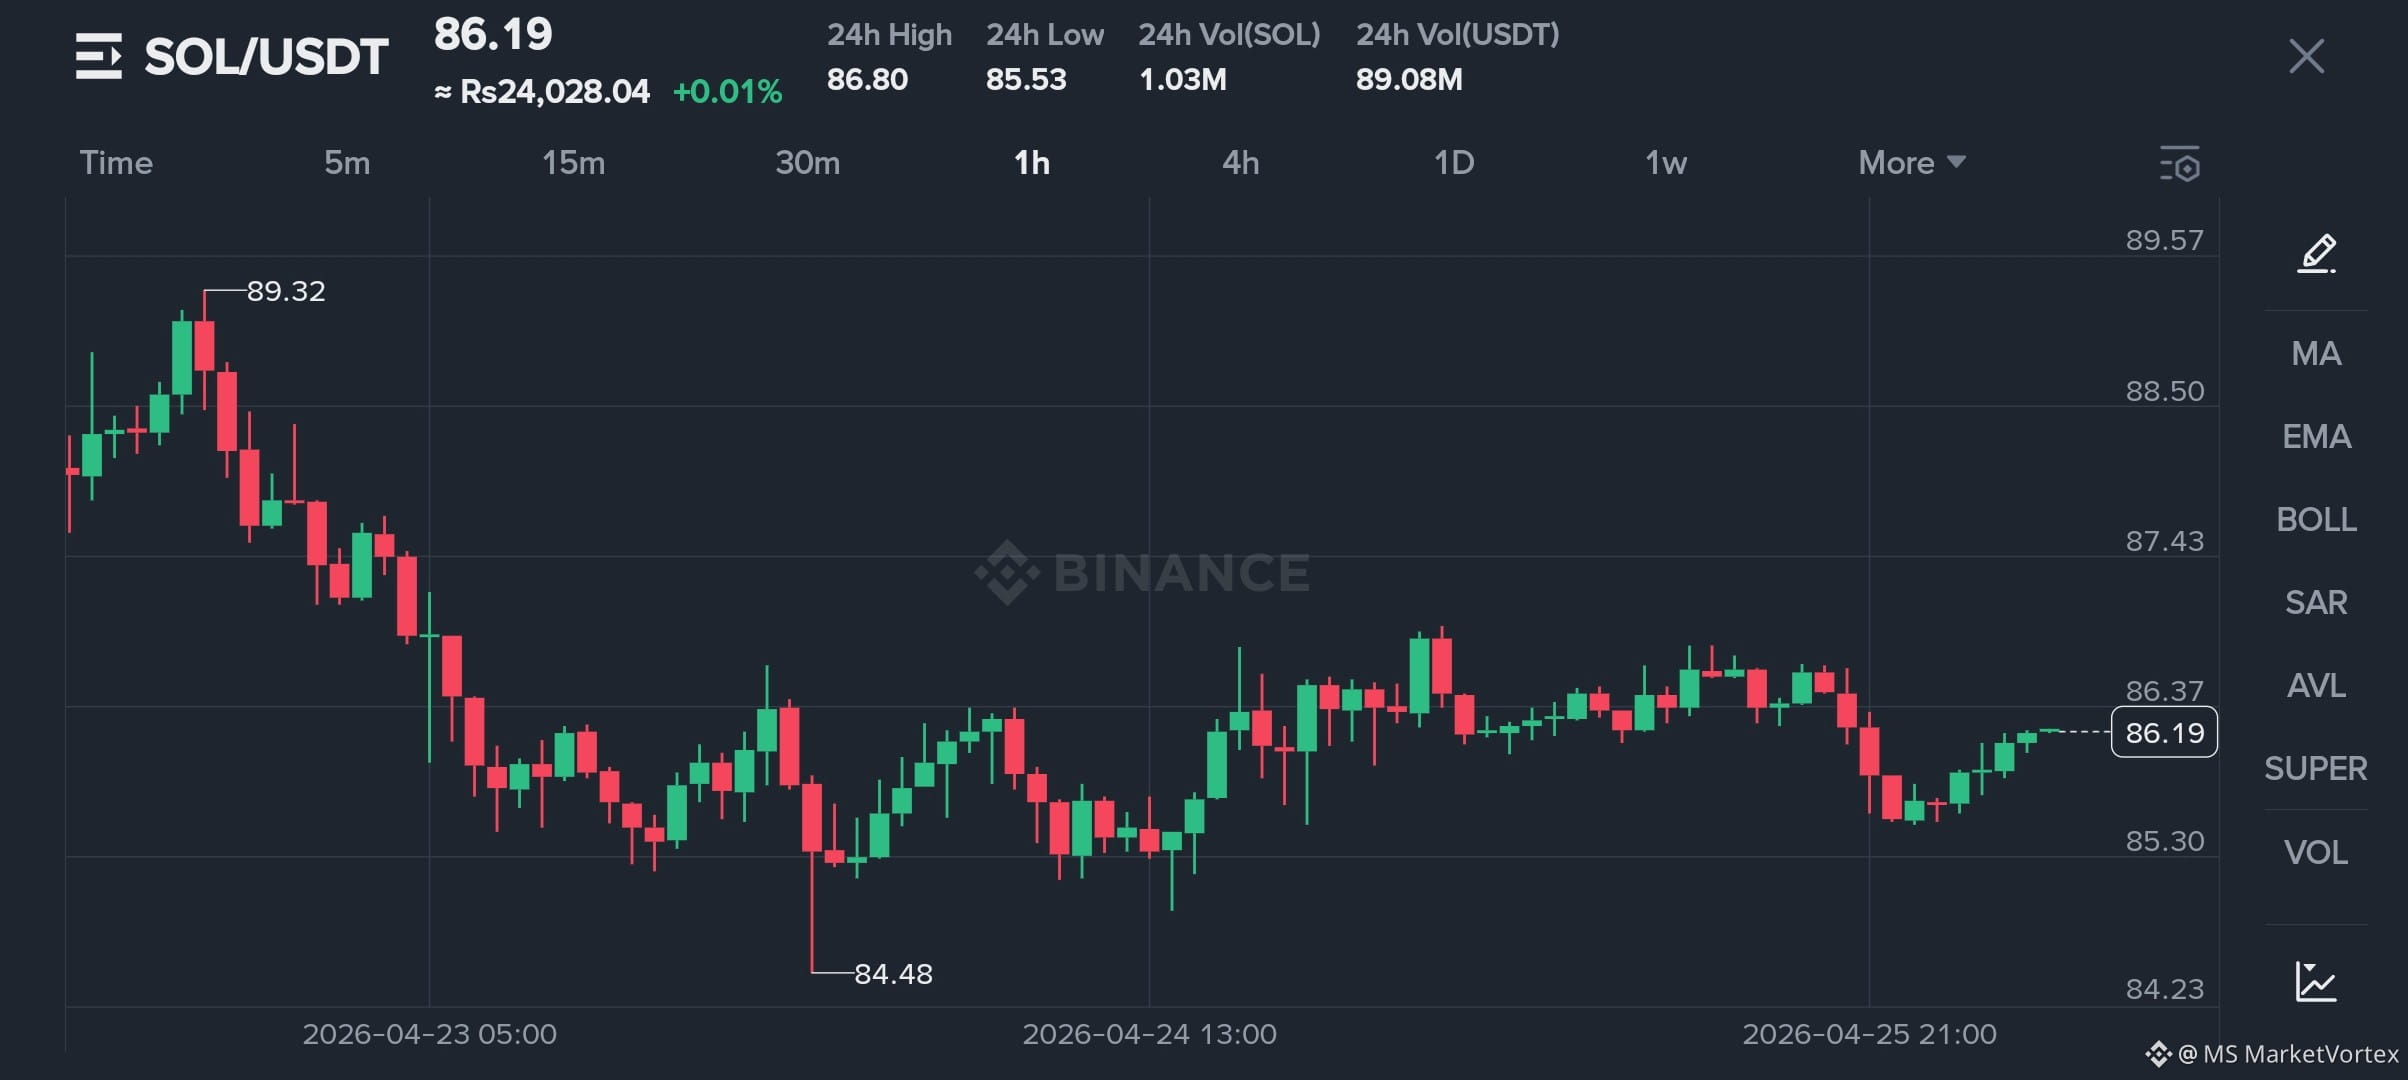The height and width of the screenshot is (1080, 2408).
Task: Toggle the BOLL indicator
Action: coord(2316,520)
